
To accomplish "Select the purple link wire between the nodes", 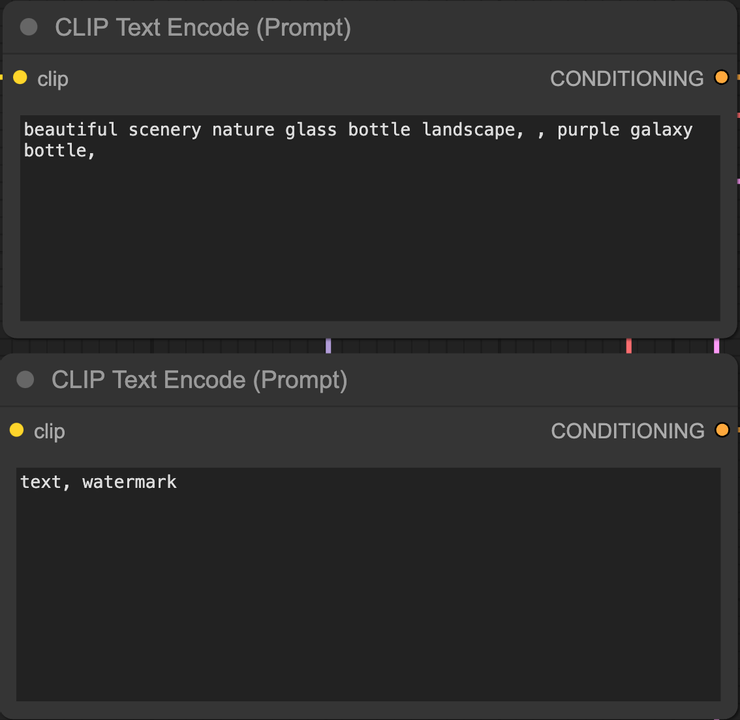I will tap(328, 346).
